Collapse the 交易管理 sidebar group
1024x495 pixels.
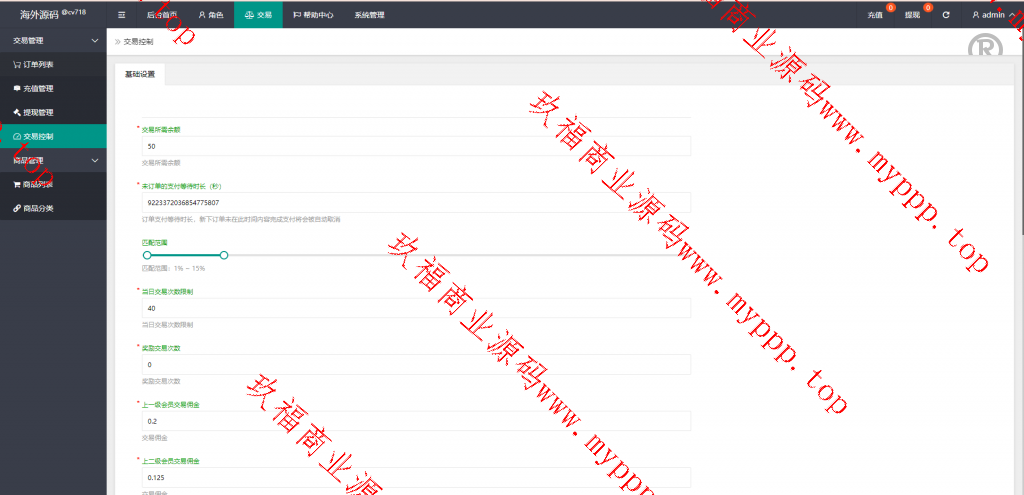[94, 41]
